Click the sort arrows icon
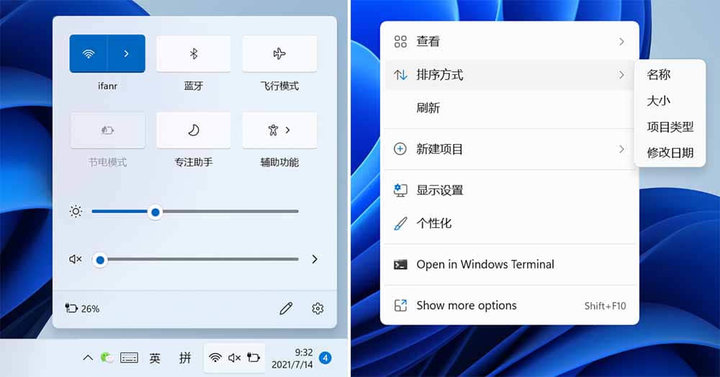The image size is (720, 377). point(400,75)
